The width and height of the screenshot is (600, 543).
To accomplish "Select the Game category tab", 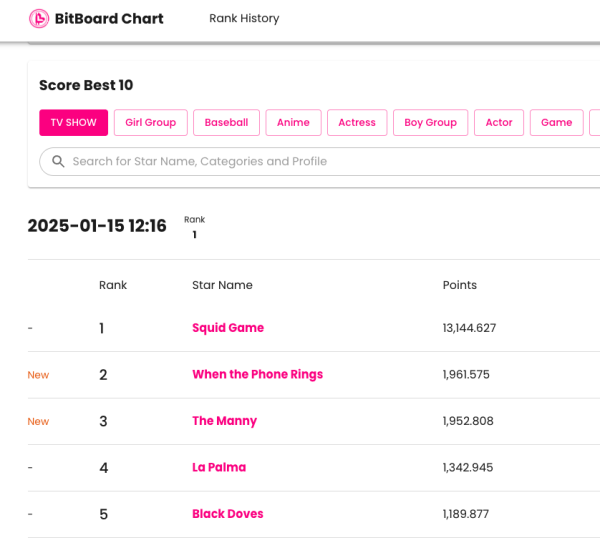I will pos(556,123).
